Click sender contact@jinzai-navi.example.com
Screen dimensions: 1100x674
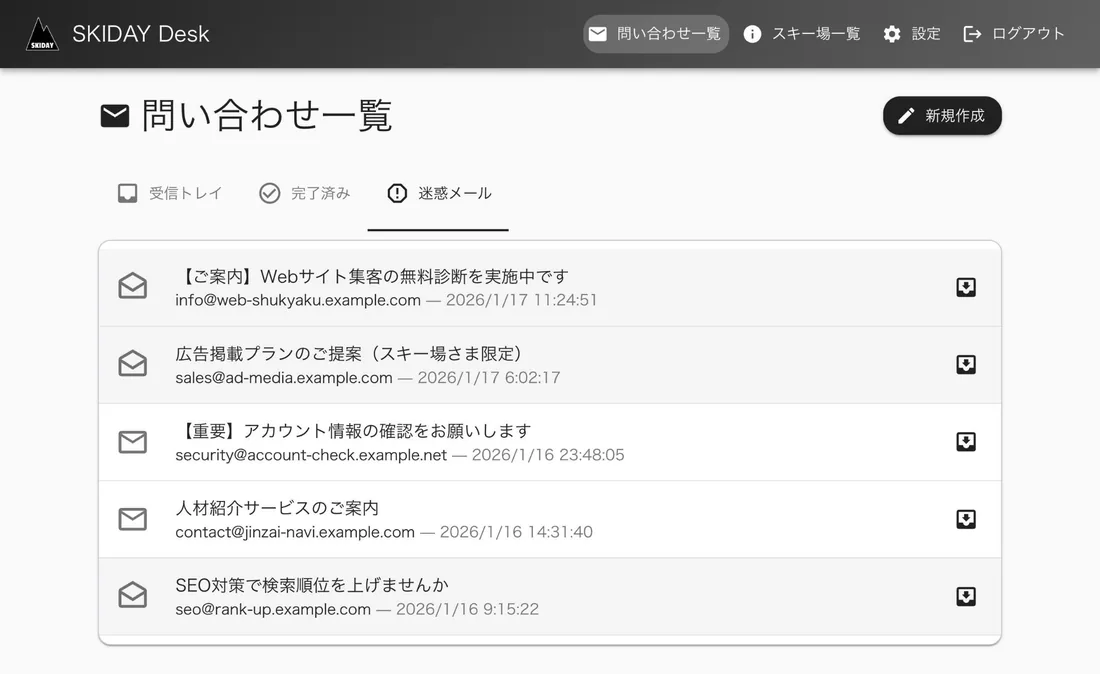(295, 532)
